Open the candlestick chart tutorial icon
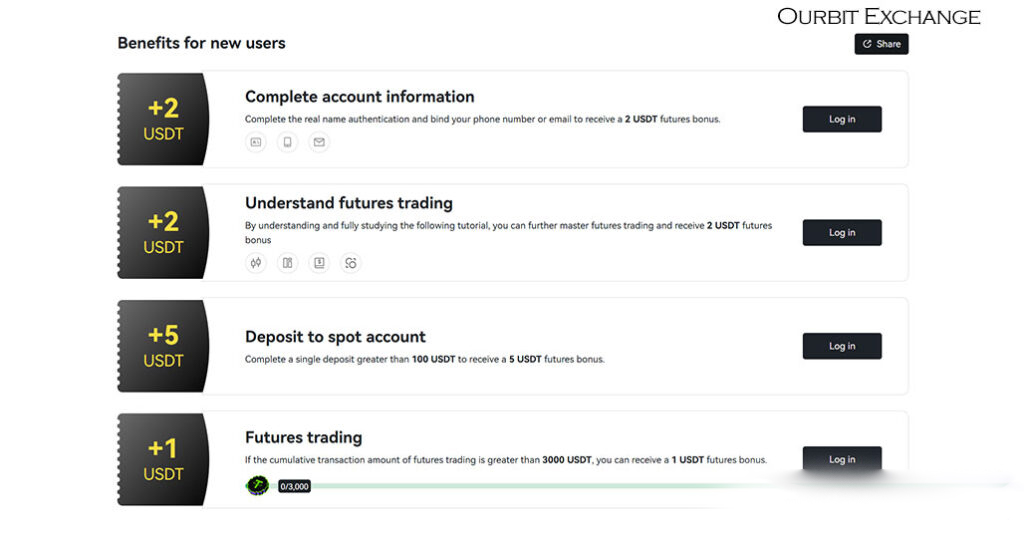The width and height of the screenshot is (1024, 536). pyautogui.click(x=256, y=263)
